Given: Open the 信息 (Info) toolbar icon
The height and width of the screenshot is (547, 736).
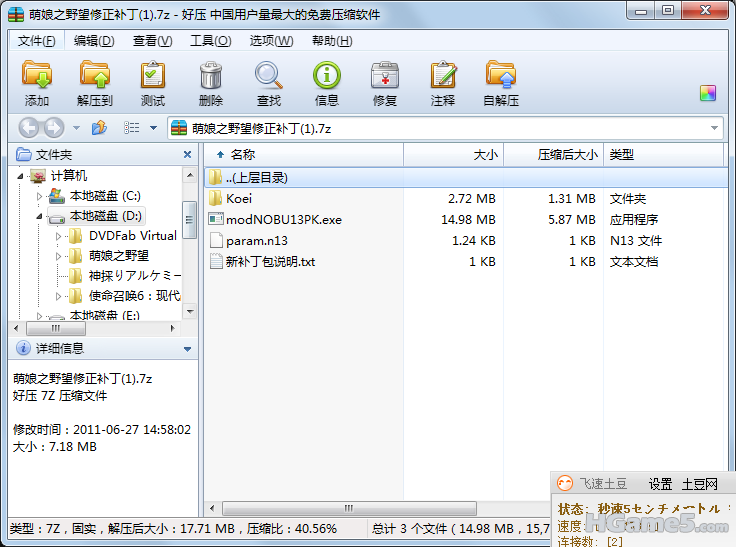Looking at the screenshot, I should pos(327,75).
